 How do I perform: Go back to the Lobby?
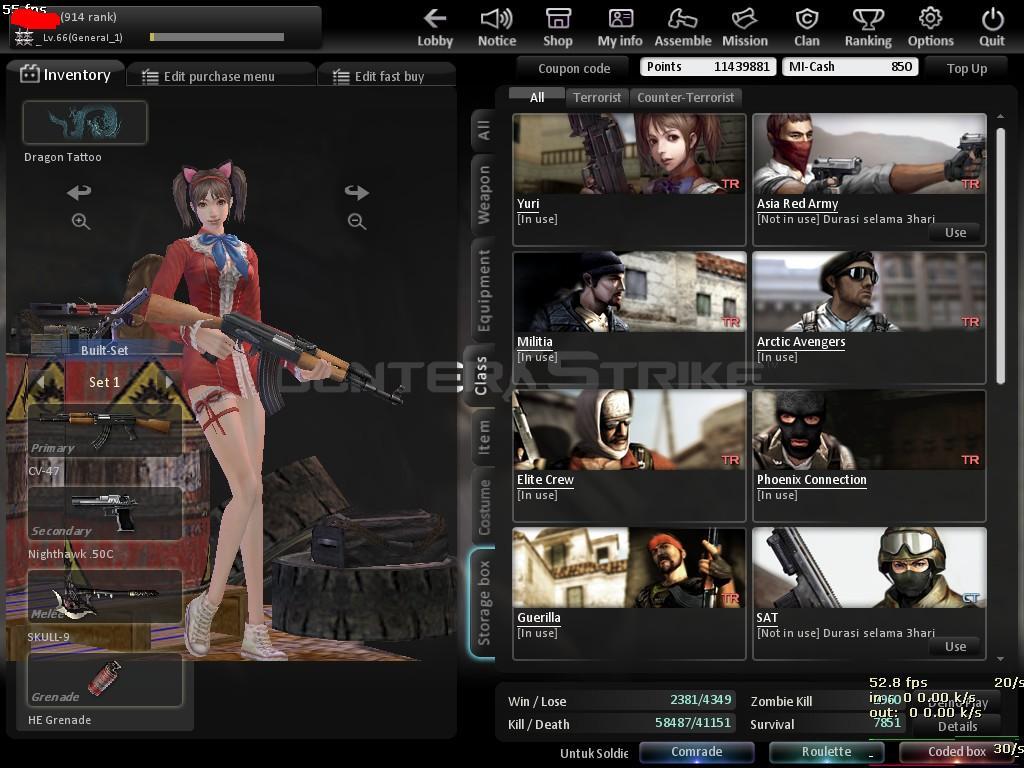[435, 29]
